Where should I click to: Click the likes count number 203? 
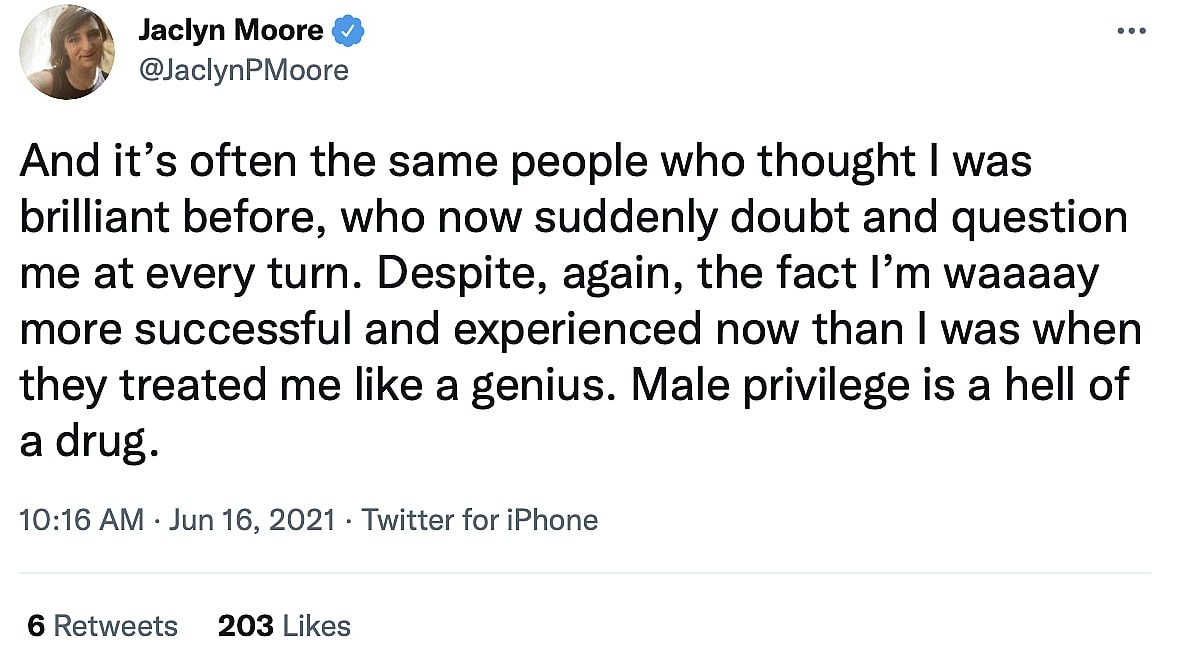(x=245, y=626)
